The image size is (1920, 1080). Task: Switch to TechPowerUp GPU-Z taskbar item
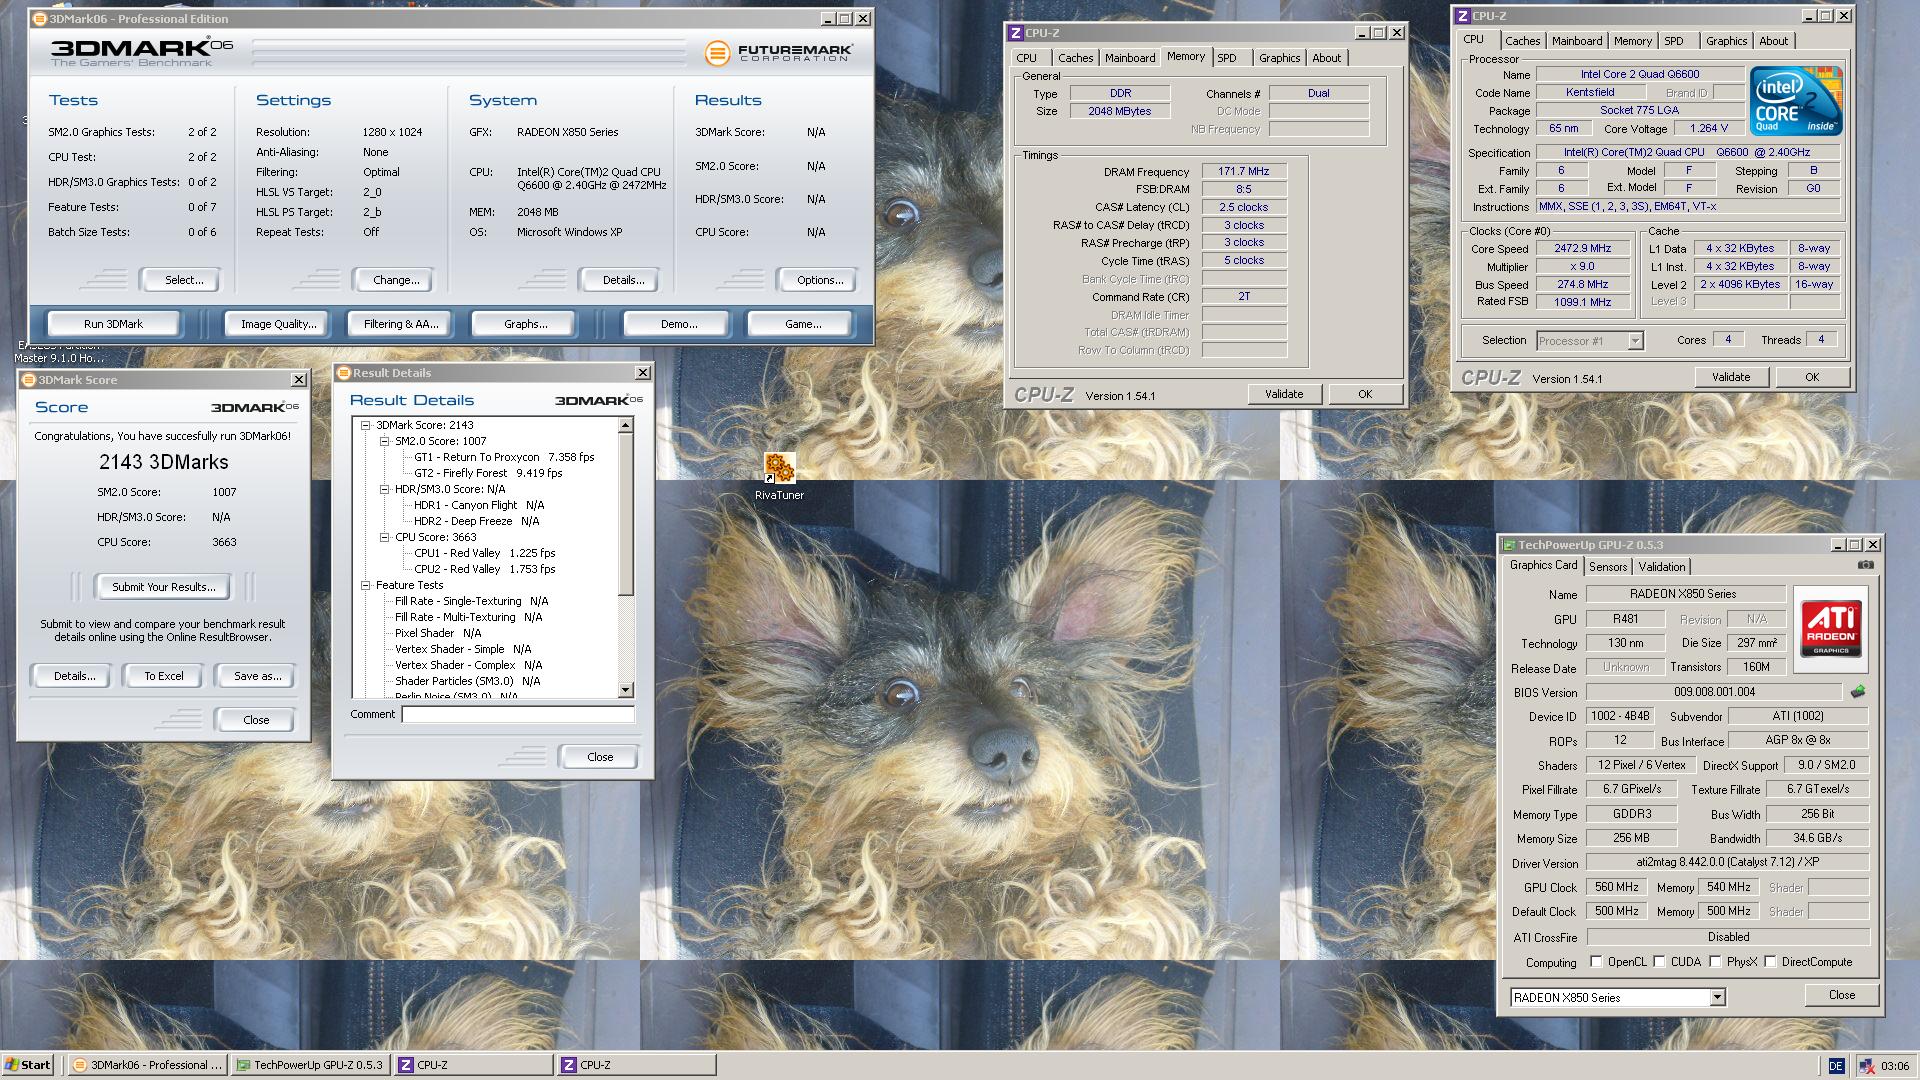309,1065
